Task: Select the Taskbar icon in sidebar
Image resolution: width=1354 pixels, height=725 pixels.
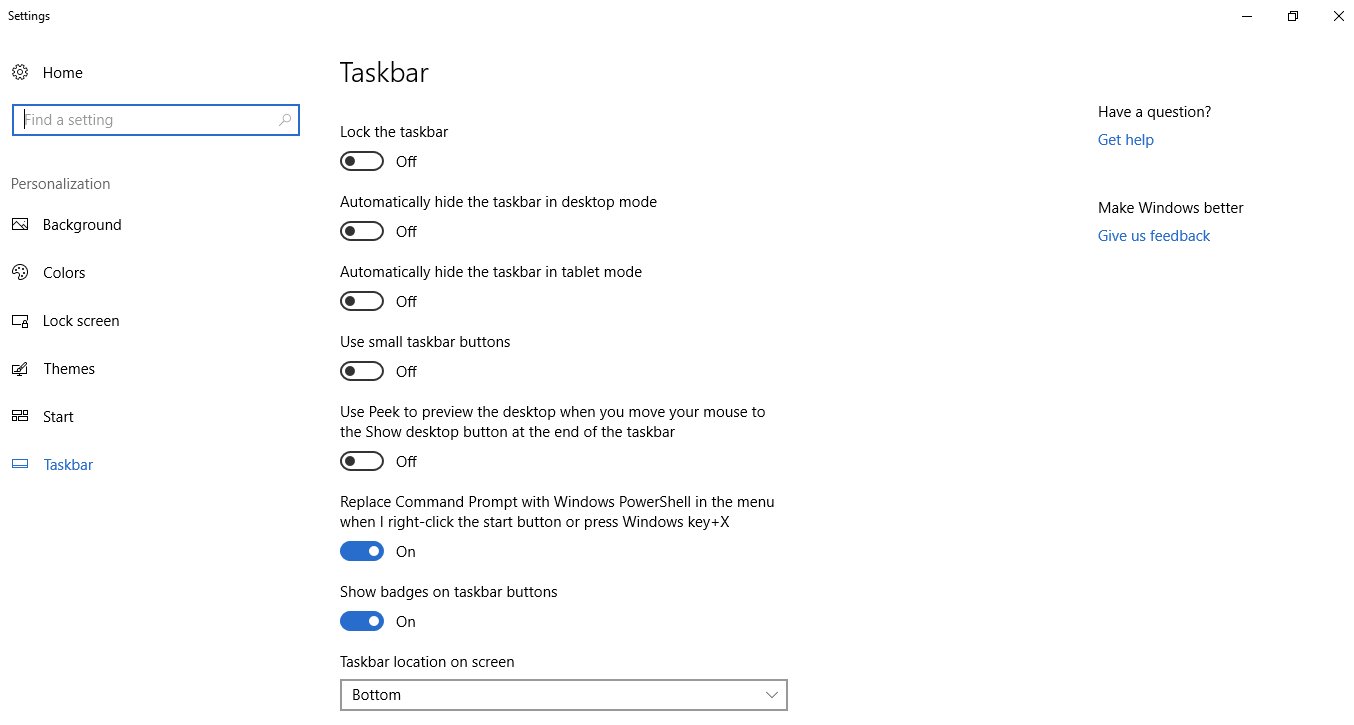Action: [x=20, y=464]
